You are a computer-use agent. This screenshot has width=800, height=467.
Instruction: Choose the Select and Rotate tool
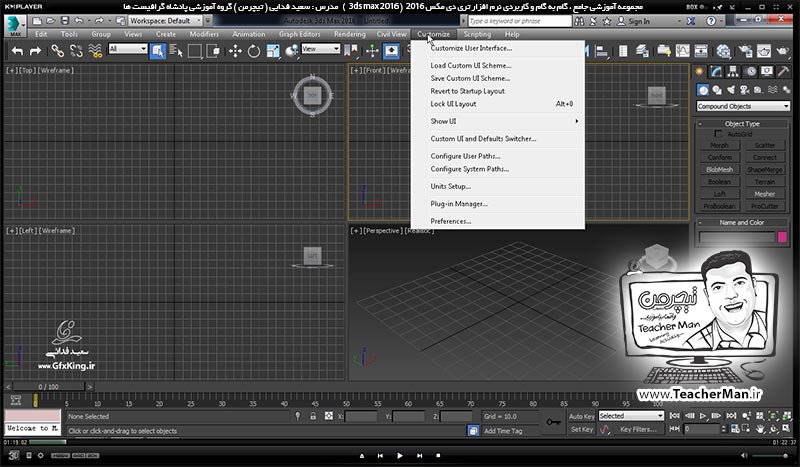tap(254, 51)
